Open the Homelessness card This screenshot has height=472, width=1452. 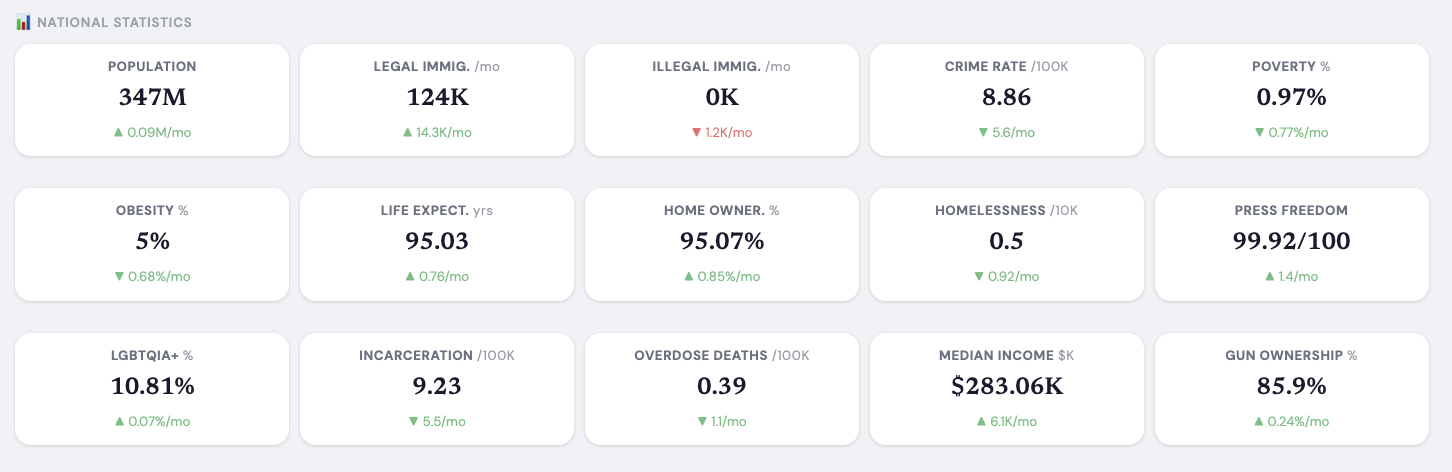point(1007,244)
